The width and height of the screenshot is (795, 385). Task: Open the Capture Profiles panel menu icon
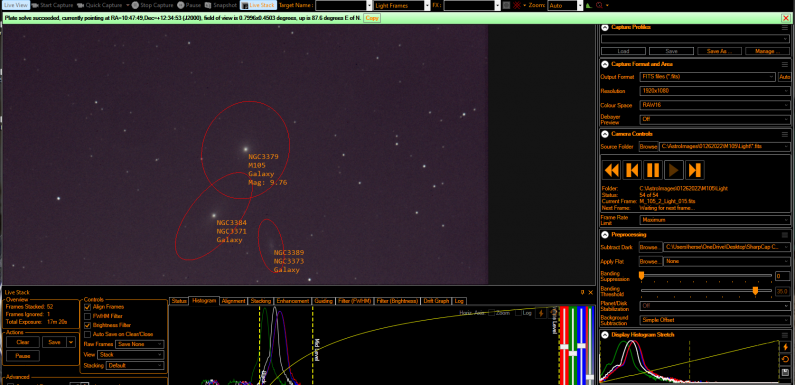coord(785,27)
